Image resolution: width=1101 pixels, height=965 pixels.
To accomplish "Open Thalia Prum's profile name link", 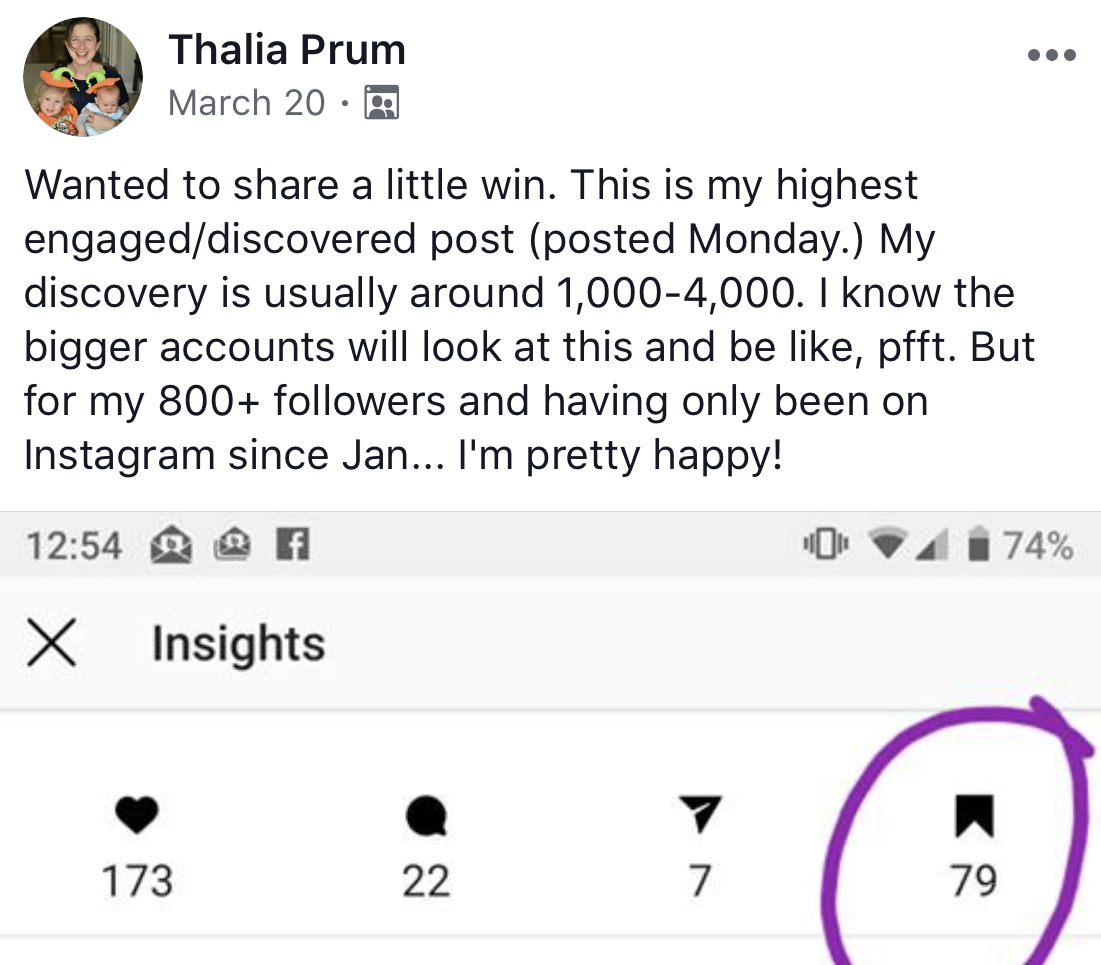I will tap(286, 50).
